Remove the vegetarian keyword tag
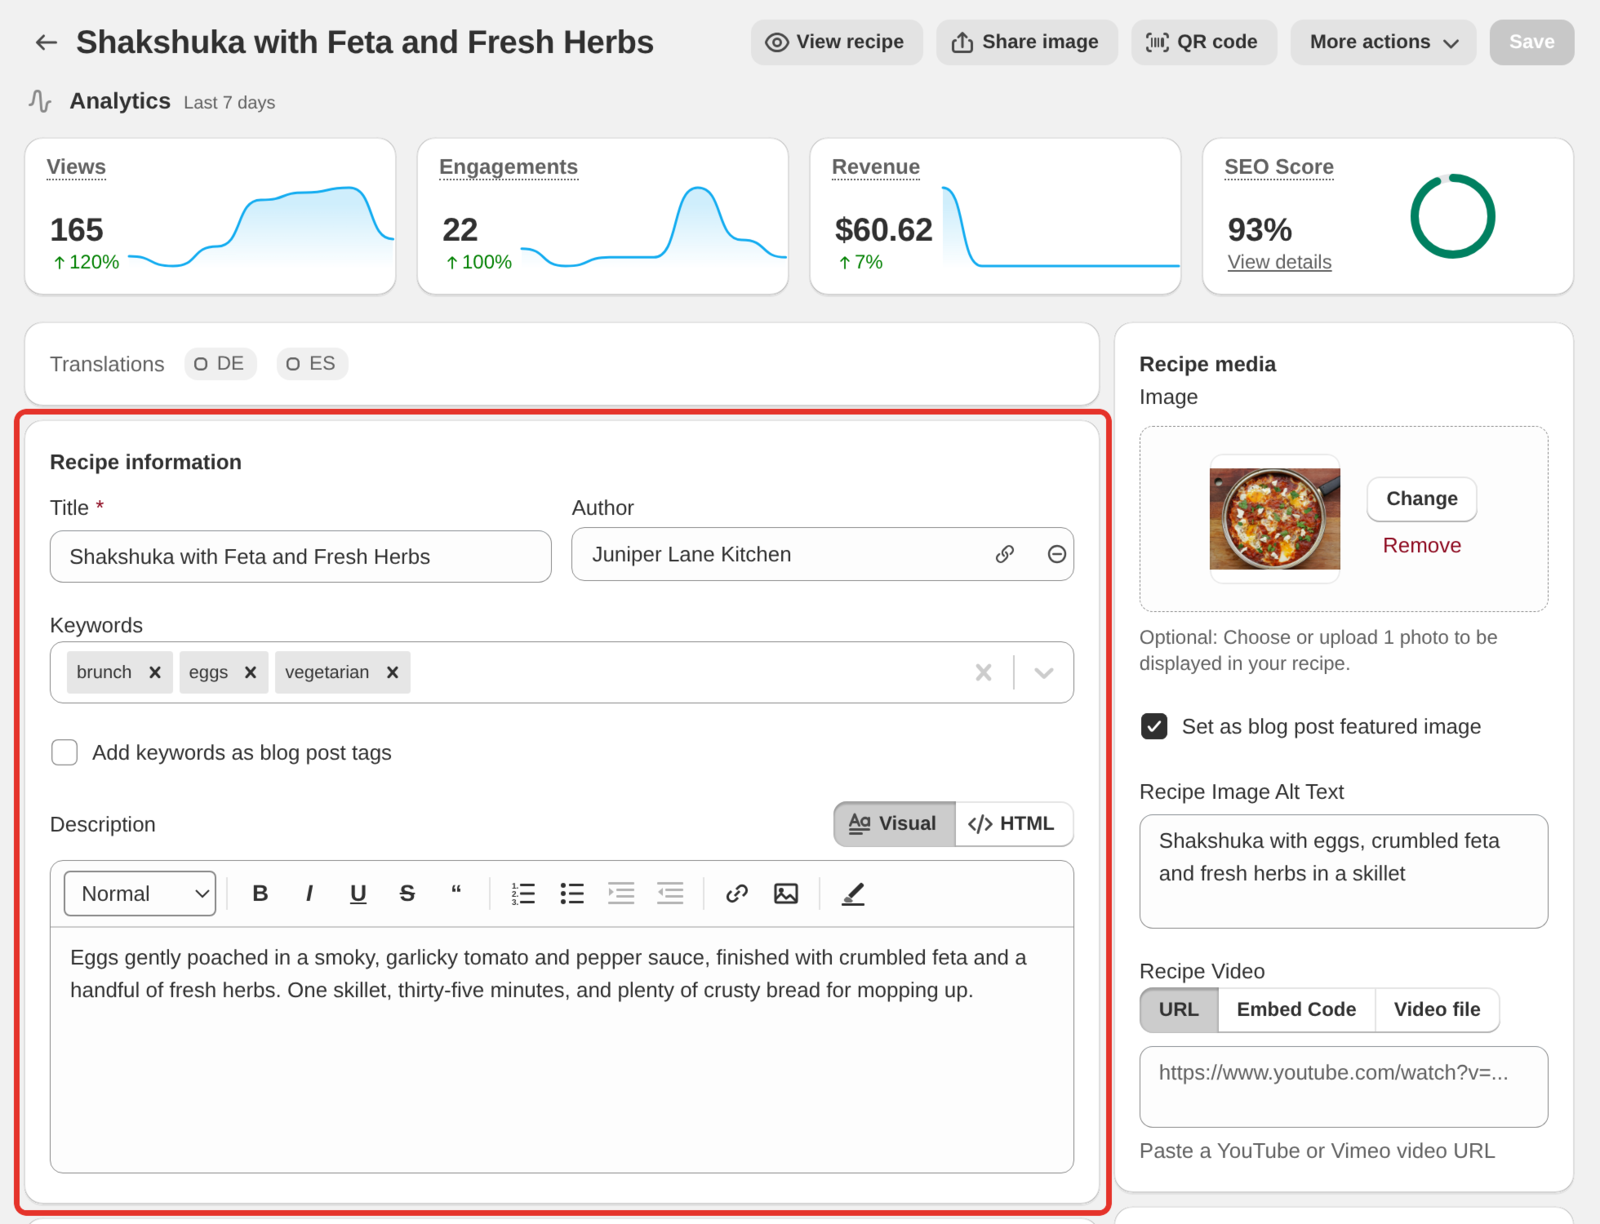Screen dimensions: 1600x1224 [393, 672]
